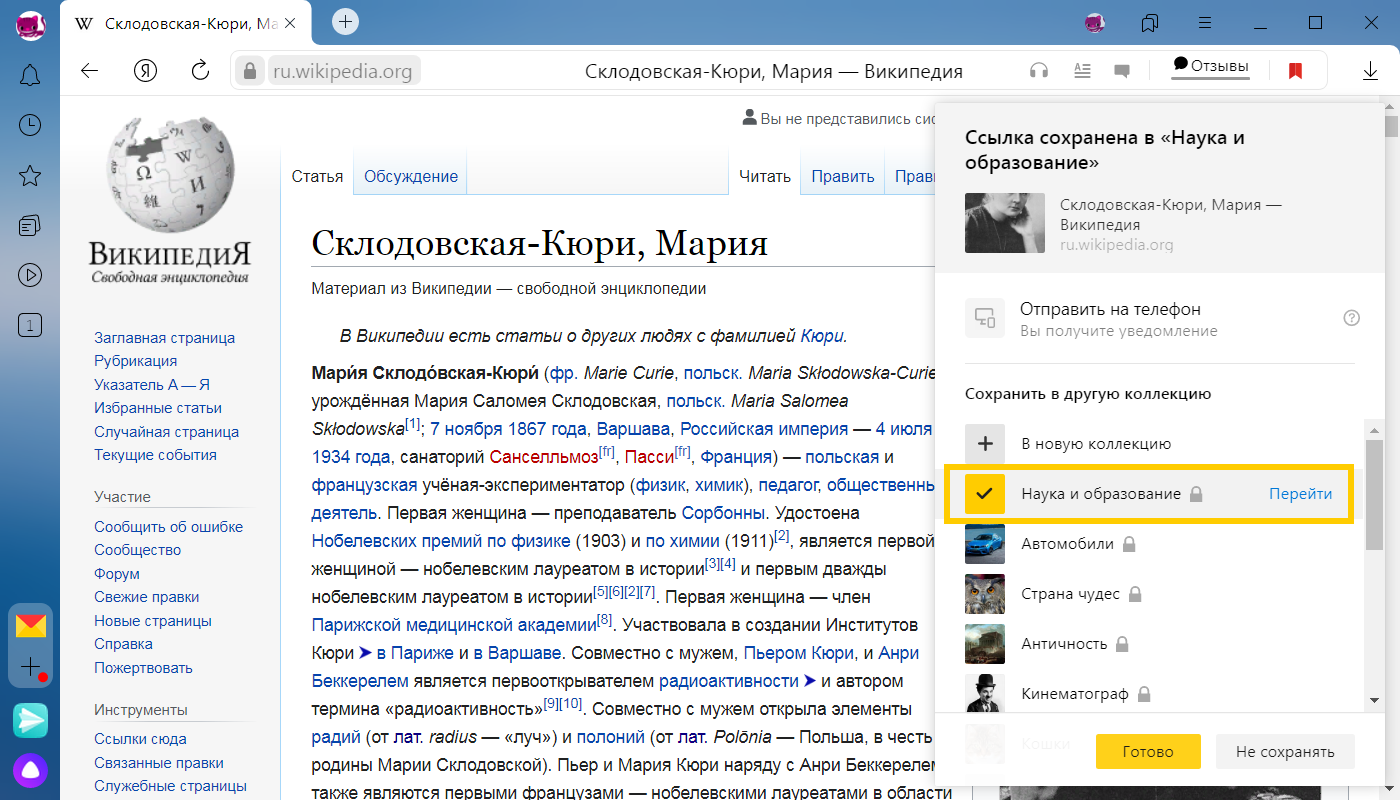The height and width of the screenshot is (800, 1400).
Task: Switch to Обсуждение tab
Action: point(411,176)
